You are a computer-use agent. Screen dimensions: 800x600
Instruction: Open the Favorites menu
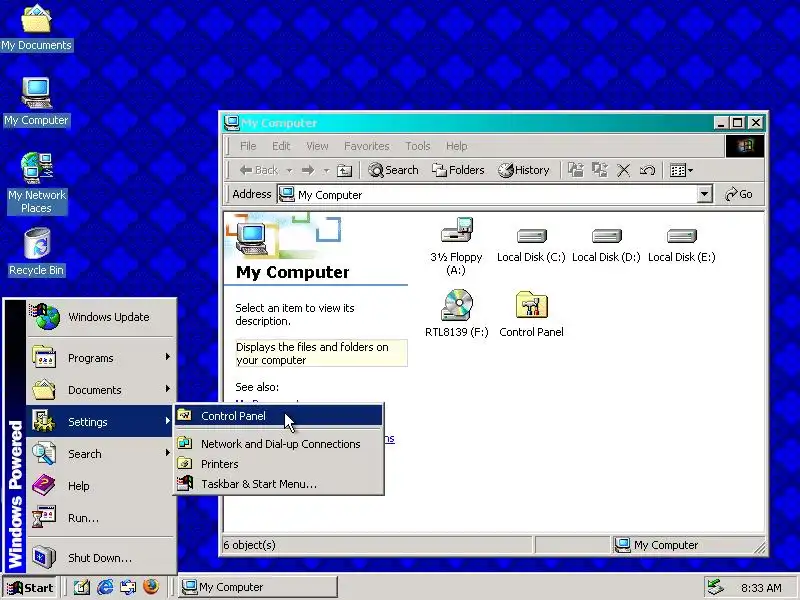[367, 146]
